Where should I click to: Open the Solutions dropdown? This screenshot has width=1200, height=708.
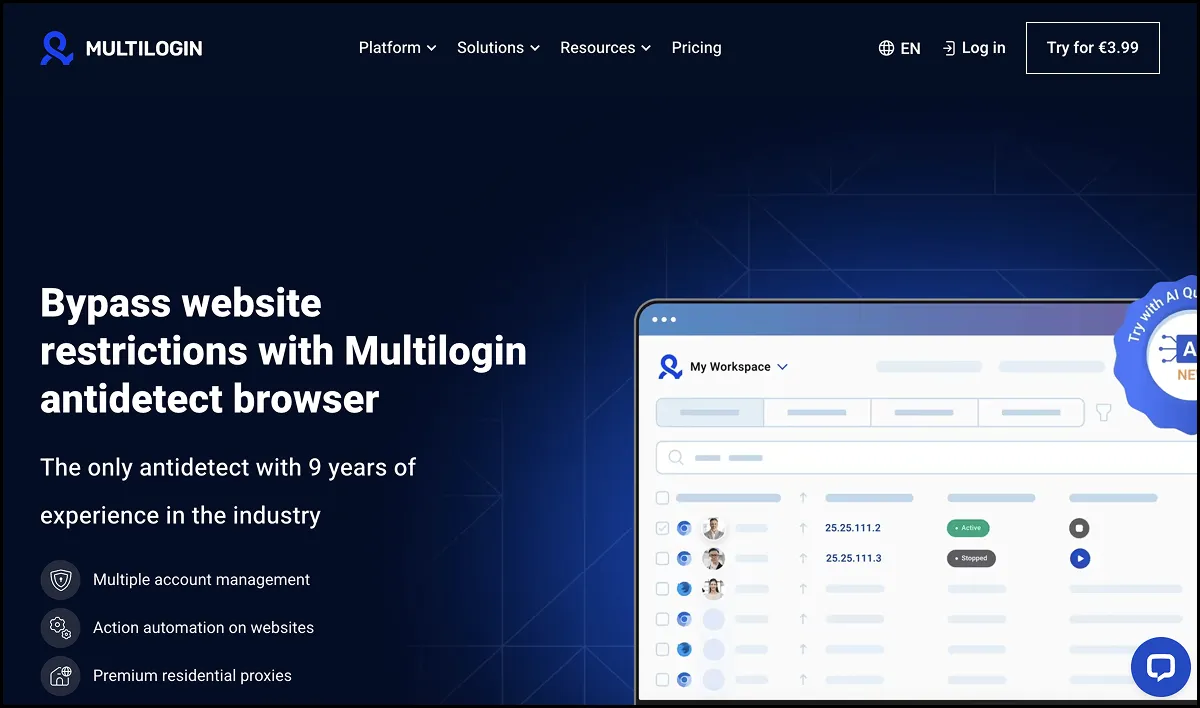498,47
